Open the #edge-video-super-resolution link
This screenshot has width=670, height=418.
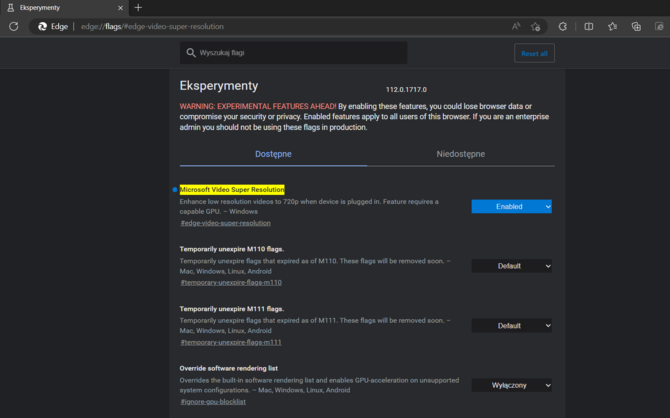(226, 223)
